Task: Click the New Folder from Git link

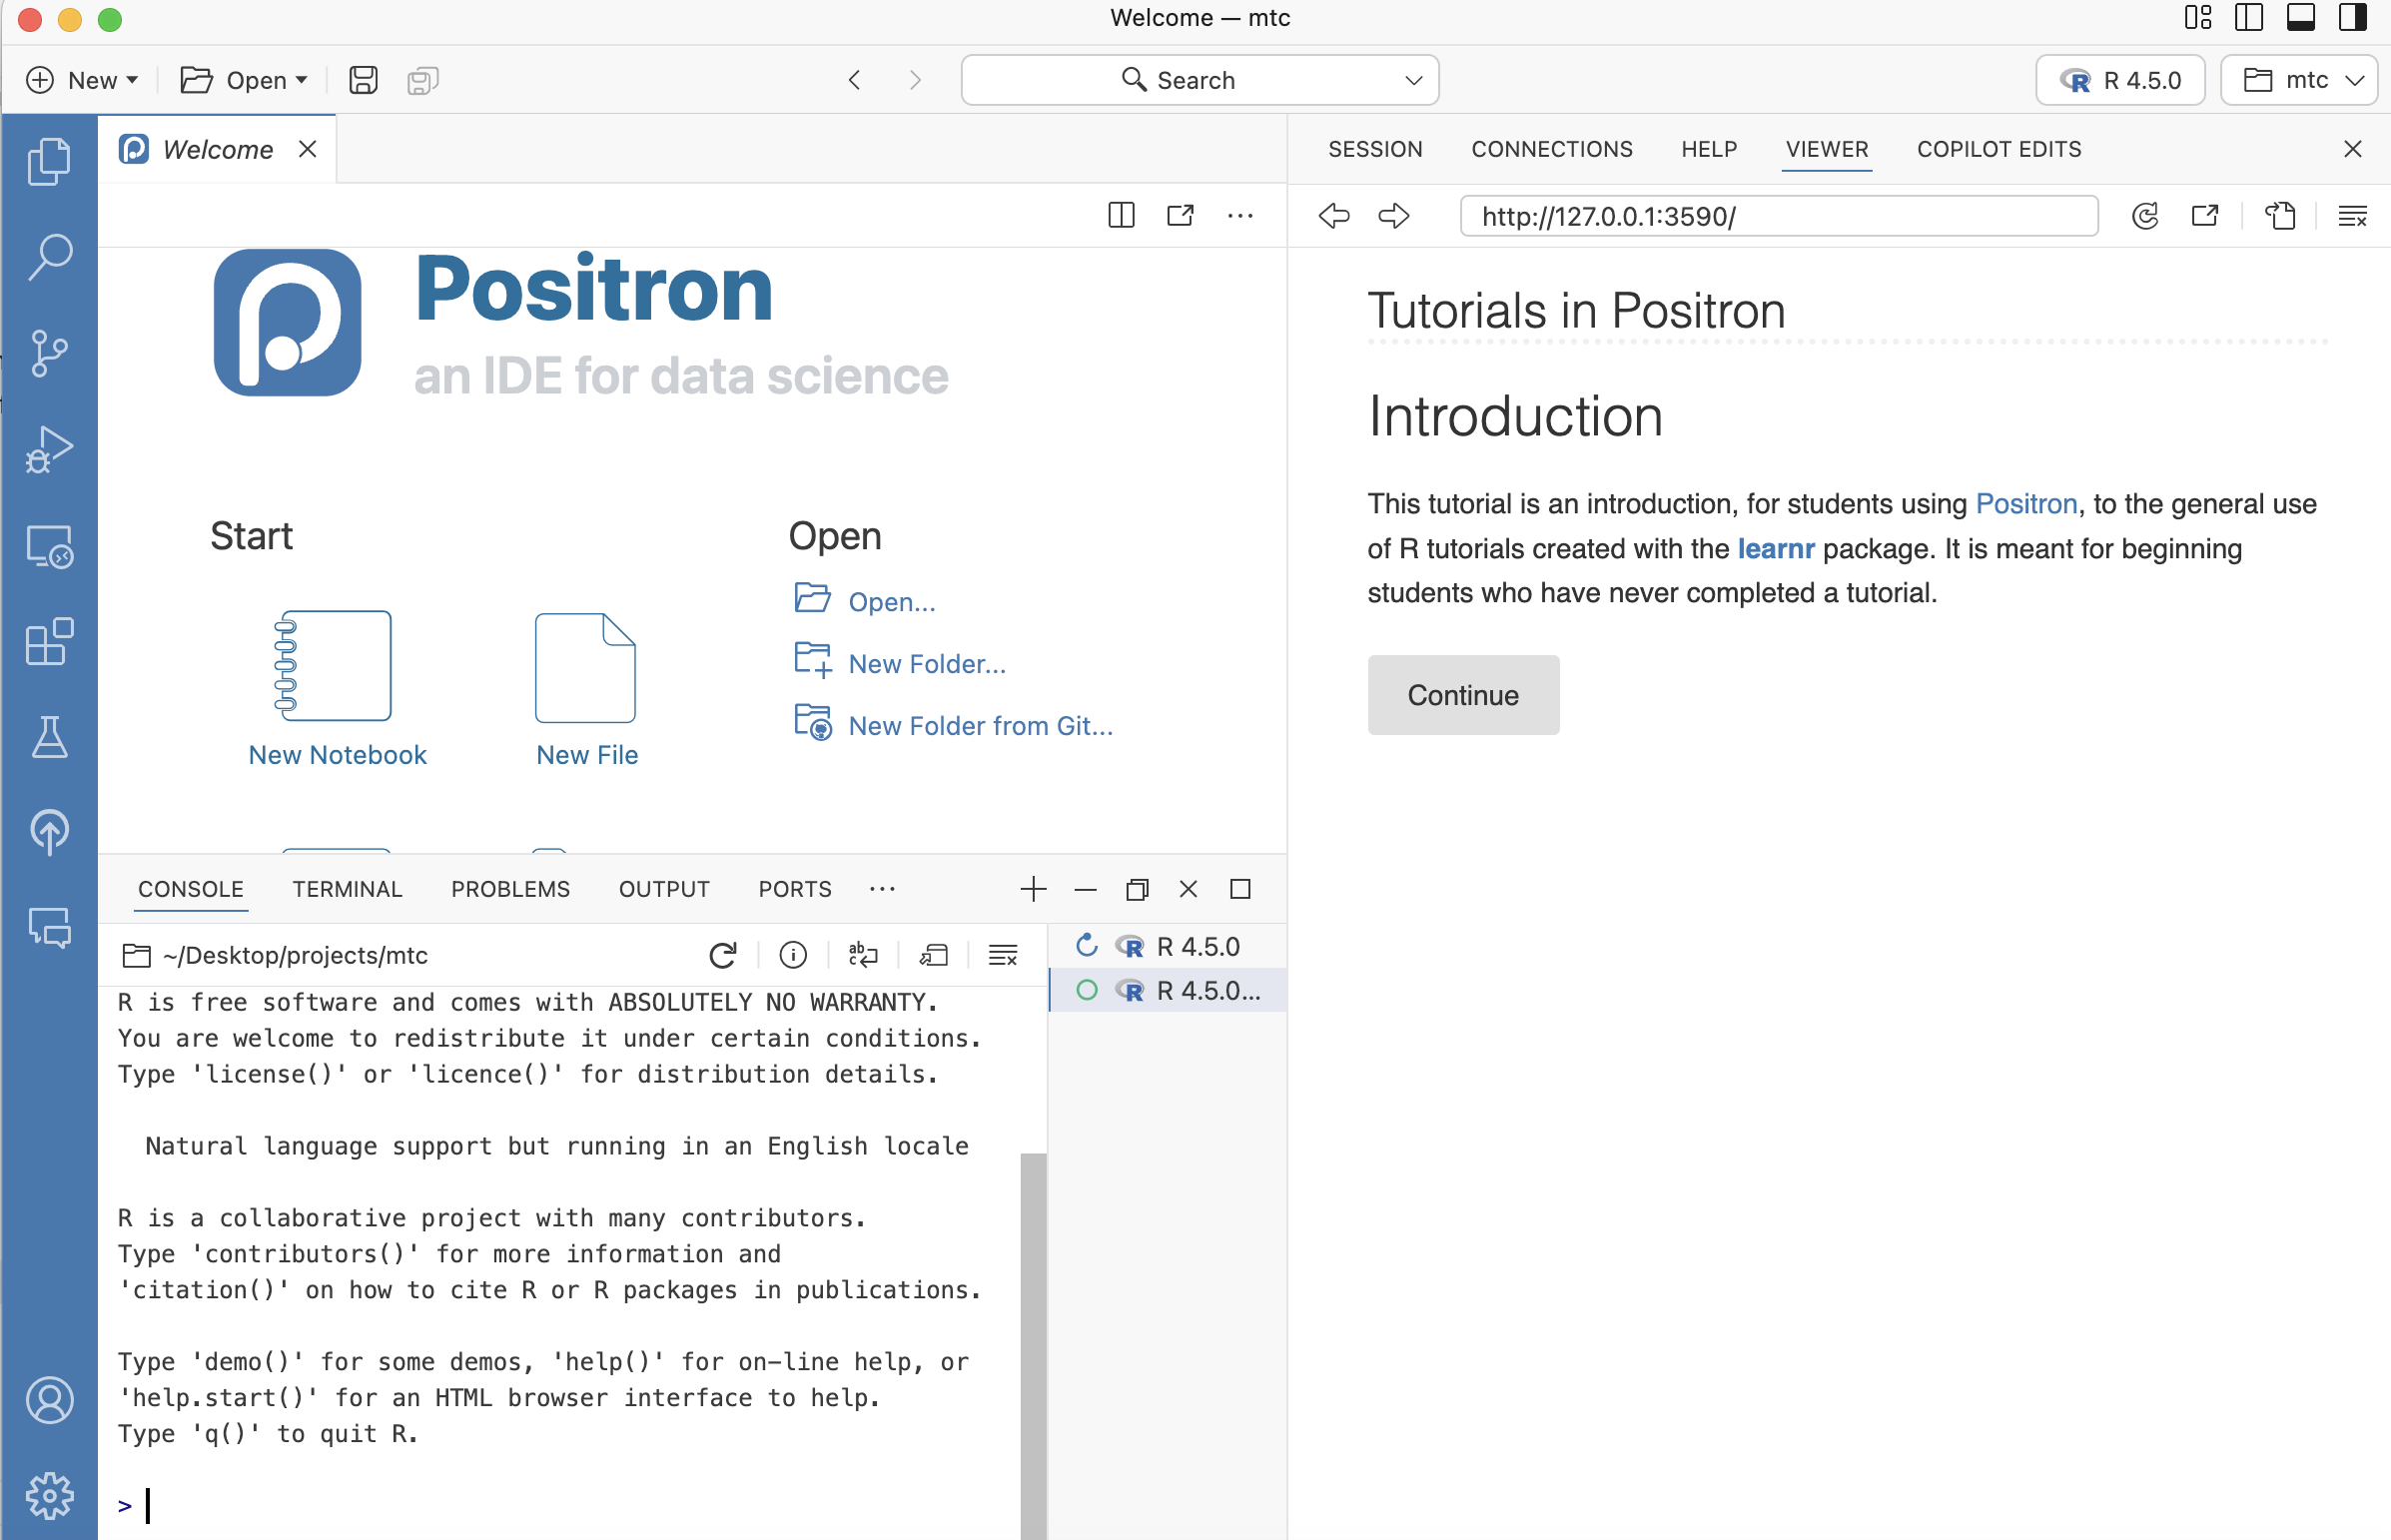Action: 980,726
